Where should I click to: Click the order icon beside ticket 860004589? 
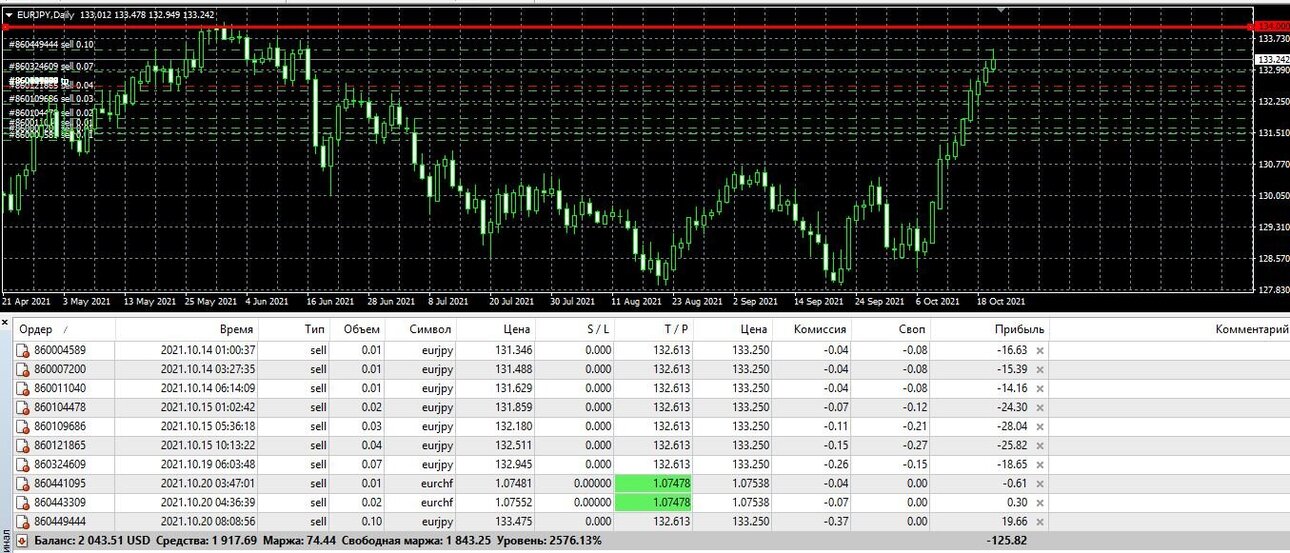click(x=22, y=351)
